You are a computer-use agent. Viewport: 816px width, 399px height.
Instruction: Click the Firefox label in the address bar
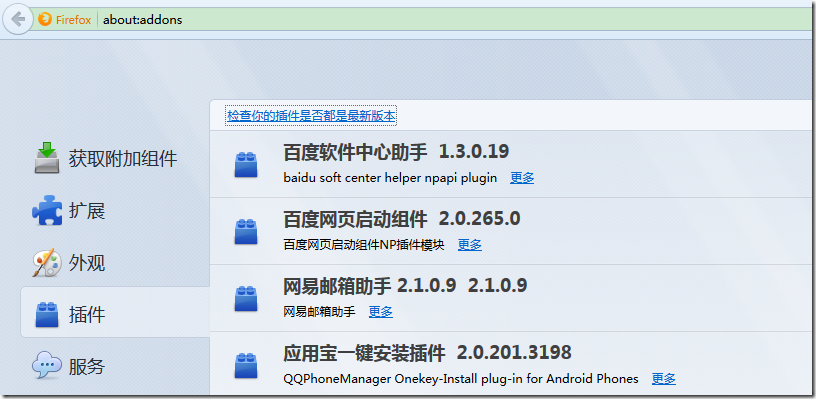[73, 20]
